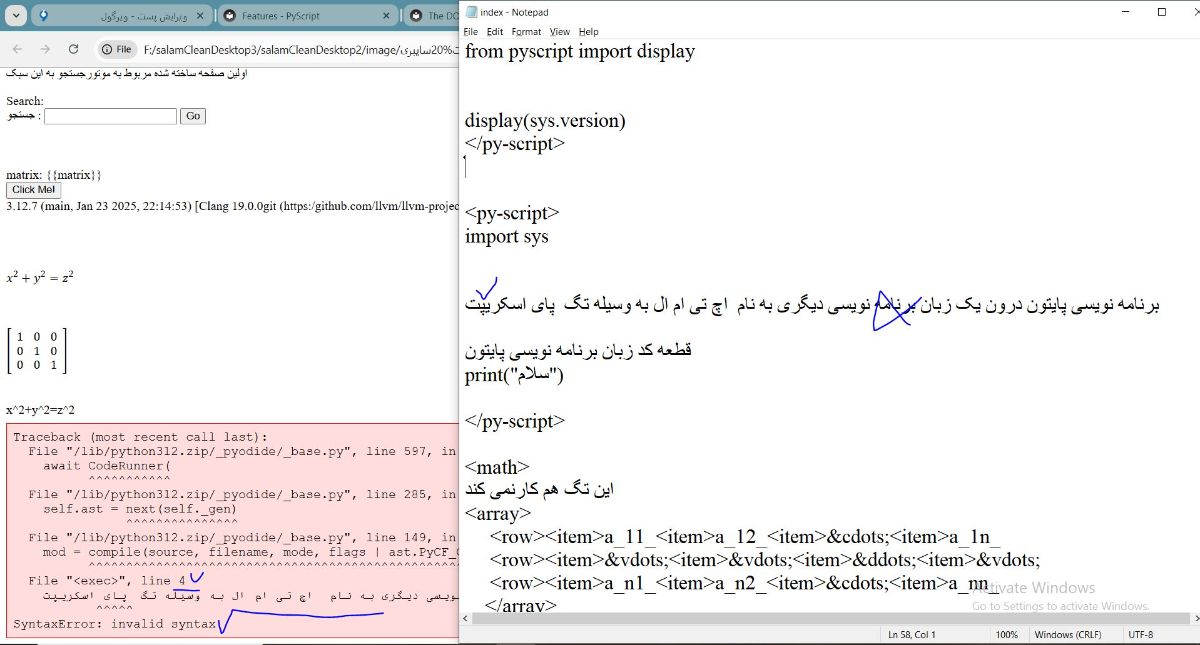The height and width of the screenshot is (645, 1200).
Task: Click the PyScript tab favicon
Action: [231, 16]
